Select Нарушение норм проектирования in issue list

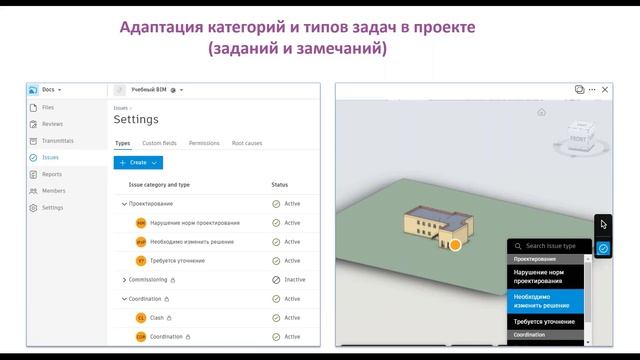(546, 277)
